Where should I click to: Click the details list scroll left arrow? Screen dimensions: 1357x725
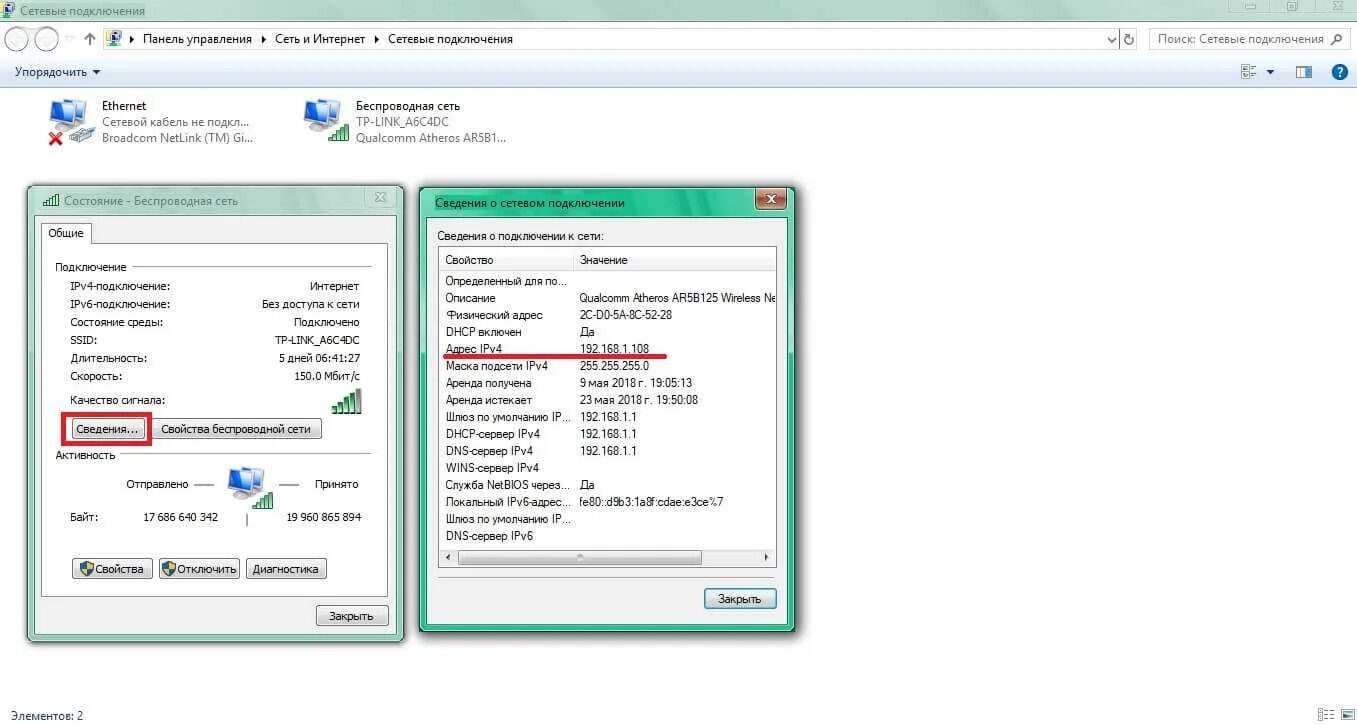point(449,557)
